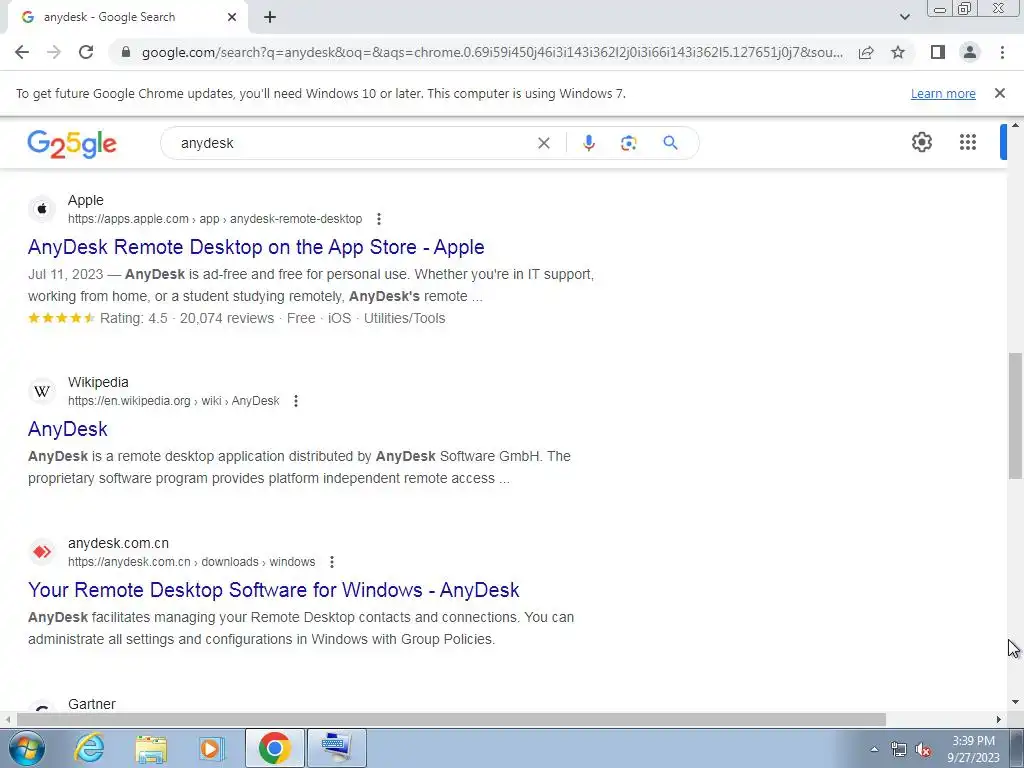
Task: Open the Chrome side panel
Action: pyautogui.click(x=938, y=52)
